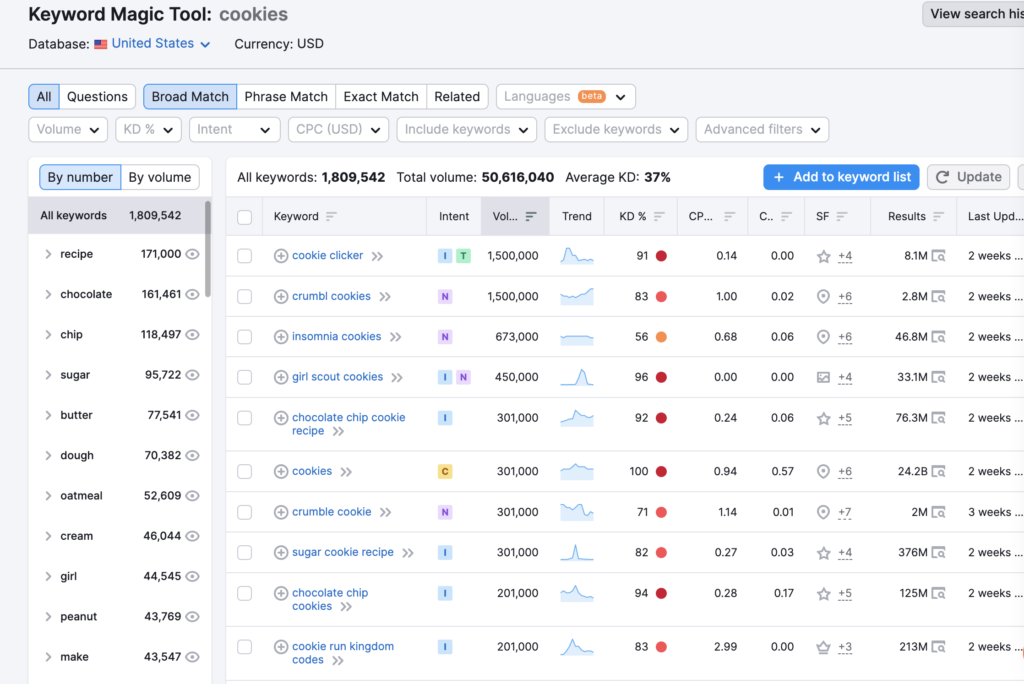Screen dimensions: 1024x684
Task: Click double-arrow icon next to crumble cookie
Action: point(385,512)
